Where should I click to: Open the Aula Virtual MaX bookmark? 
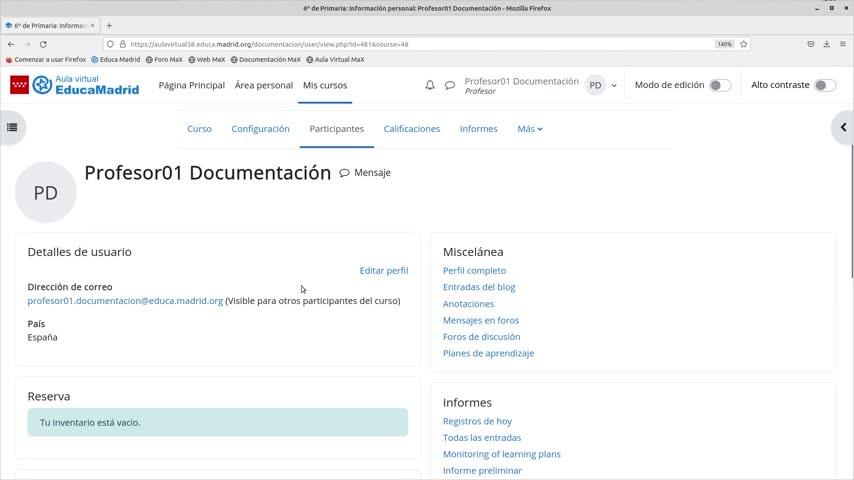coord(335,59)
